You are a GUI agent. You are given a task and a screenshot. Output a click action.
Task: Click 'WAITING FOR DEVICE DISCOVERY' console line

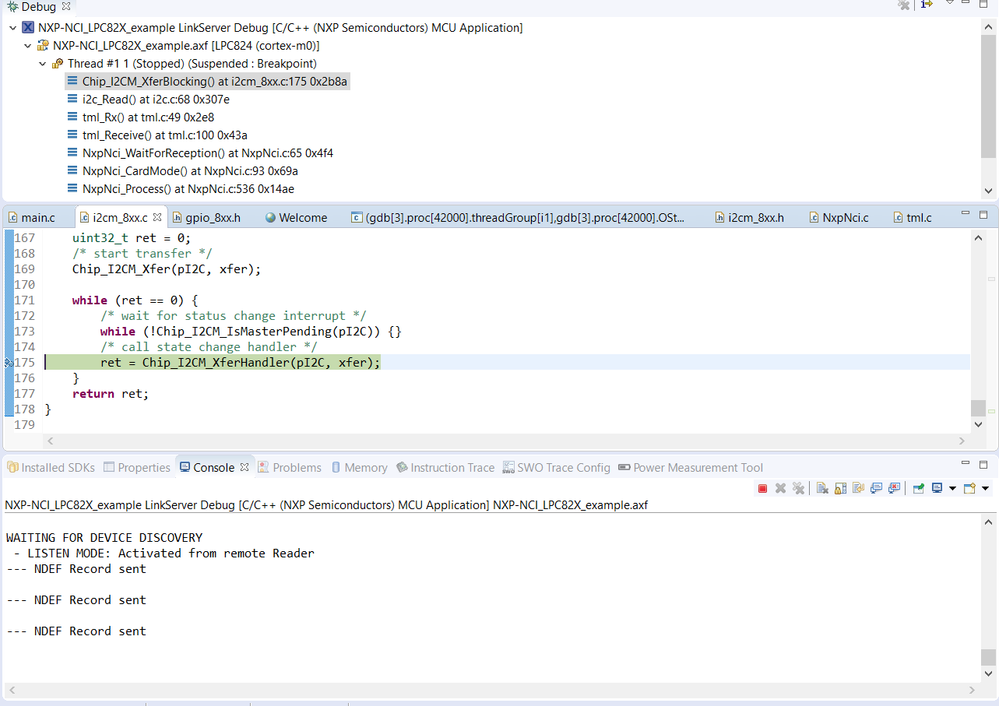click(x=104, y=538)
